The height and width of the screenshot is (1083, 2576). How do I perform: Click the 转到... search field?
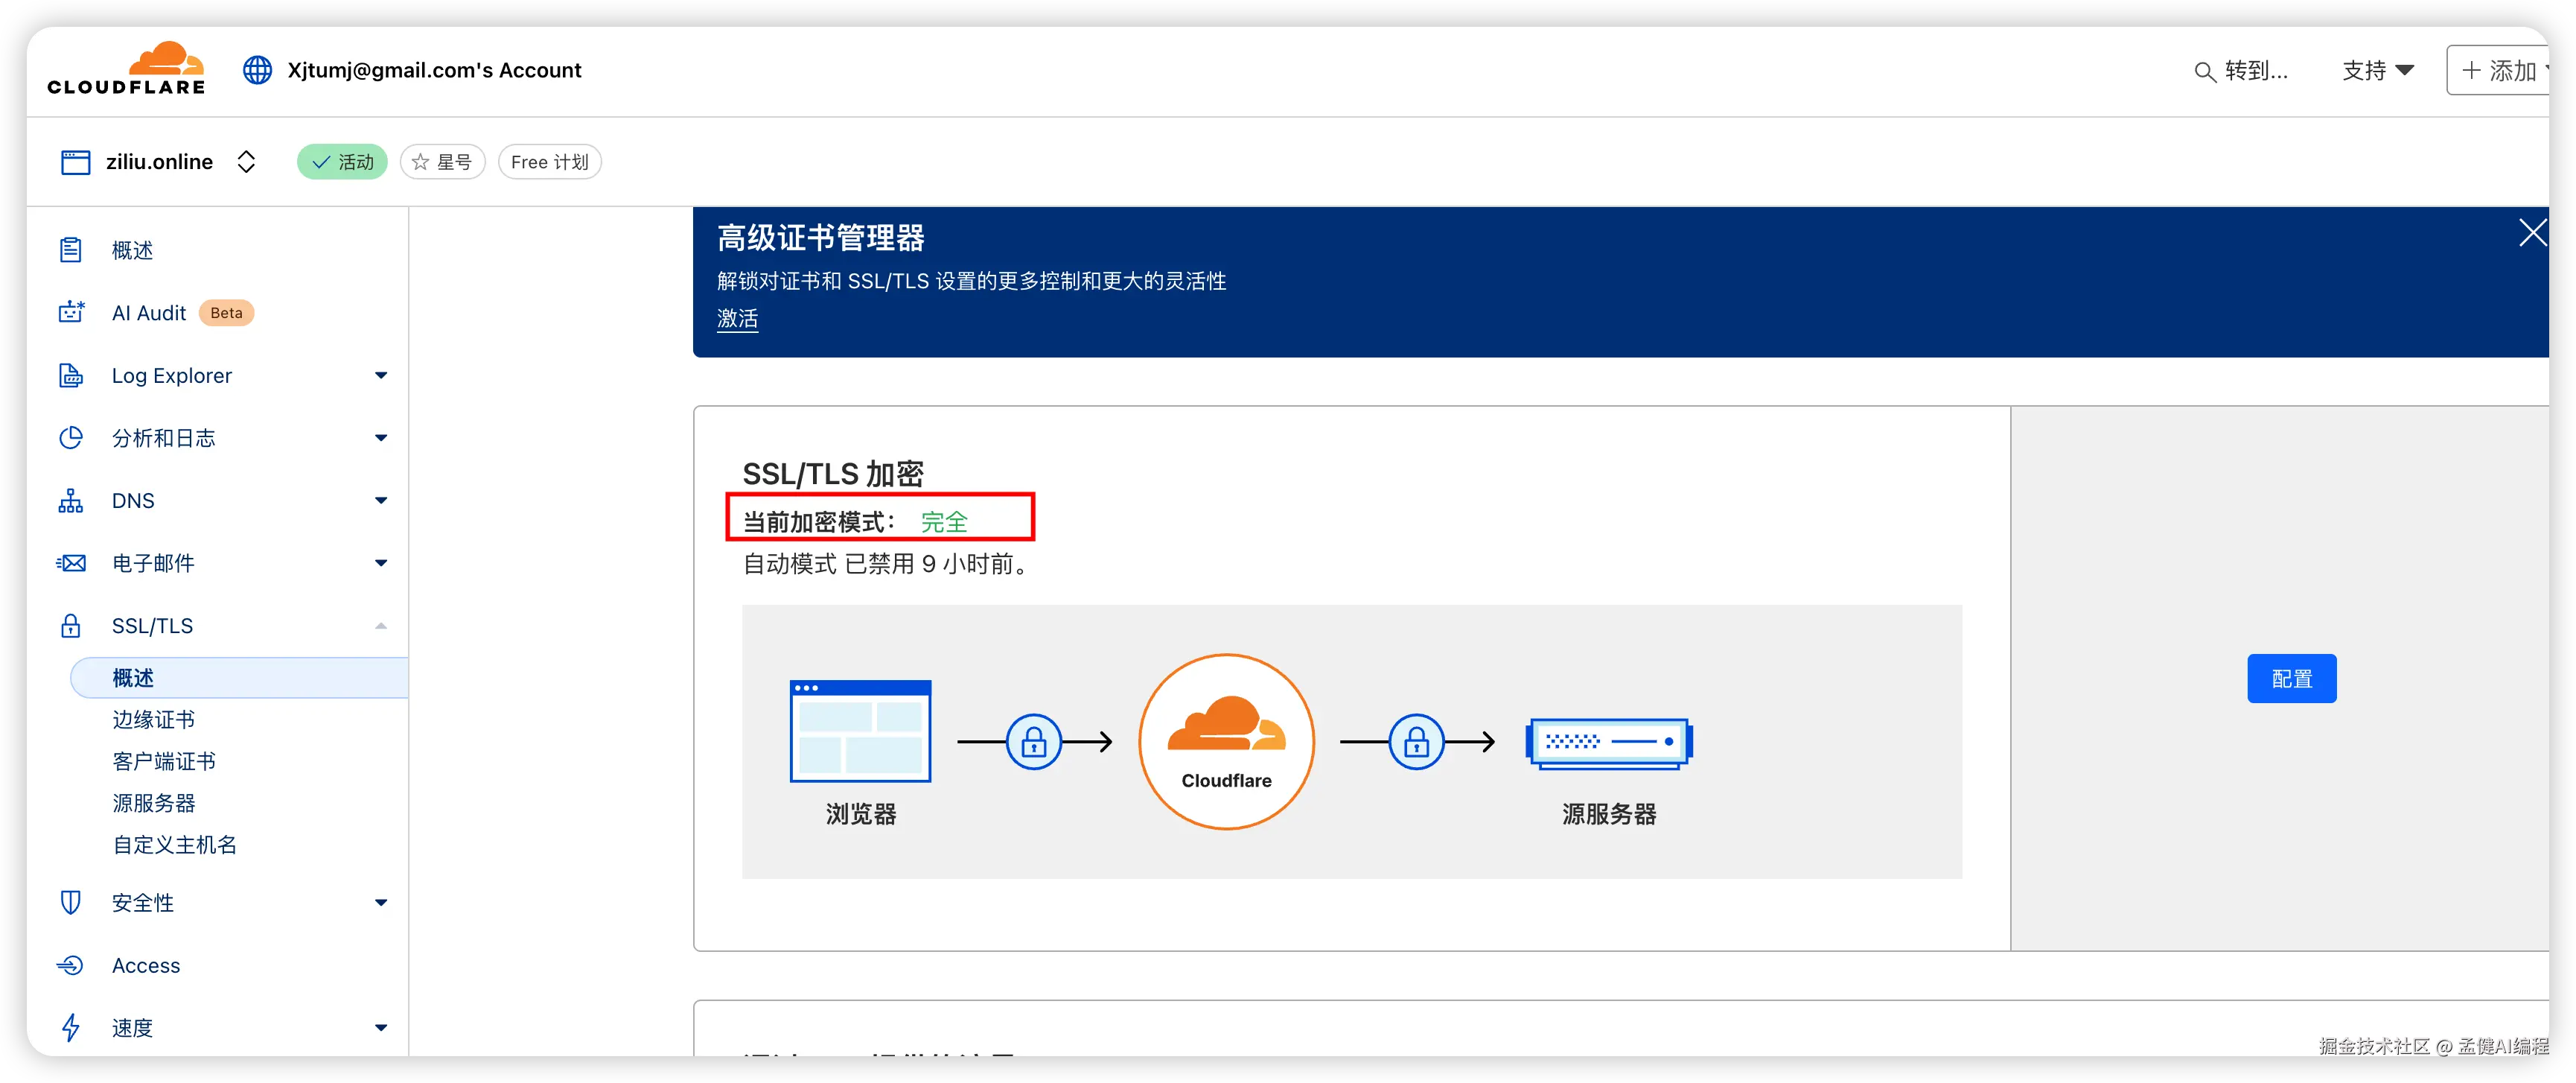tap(2241, 71)
